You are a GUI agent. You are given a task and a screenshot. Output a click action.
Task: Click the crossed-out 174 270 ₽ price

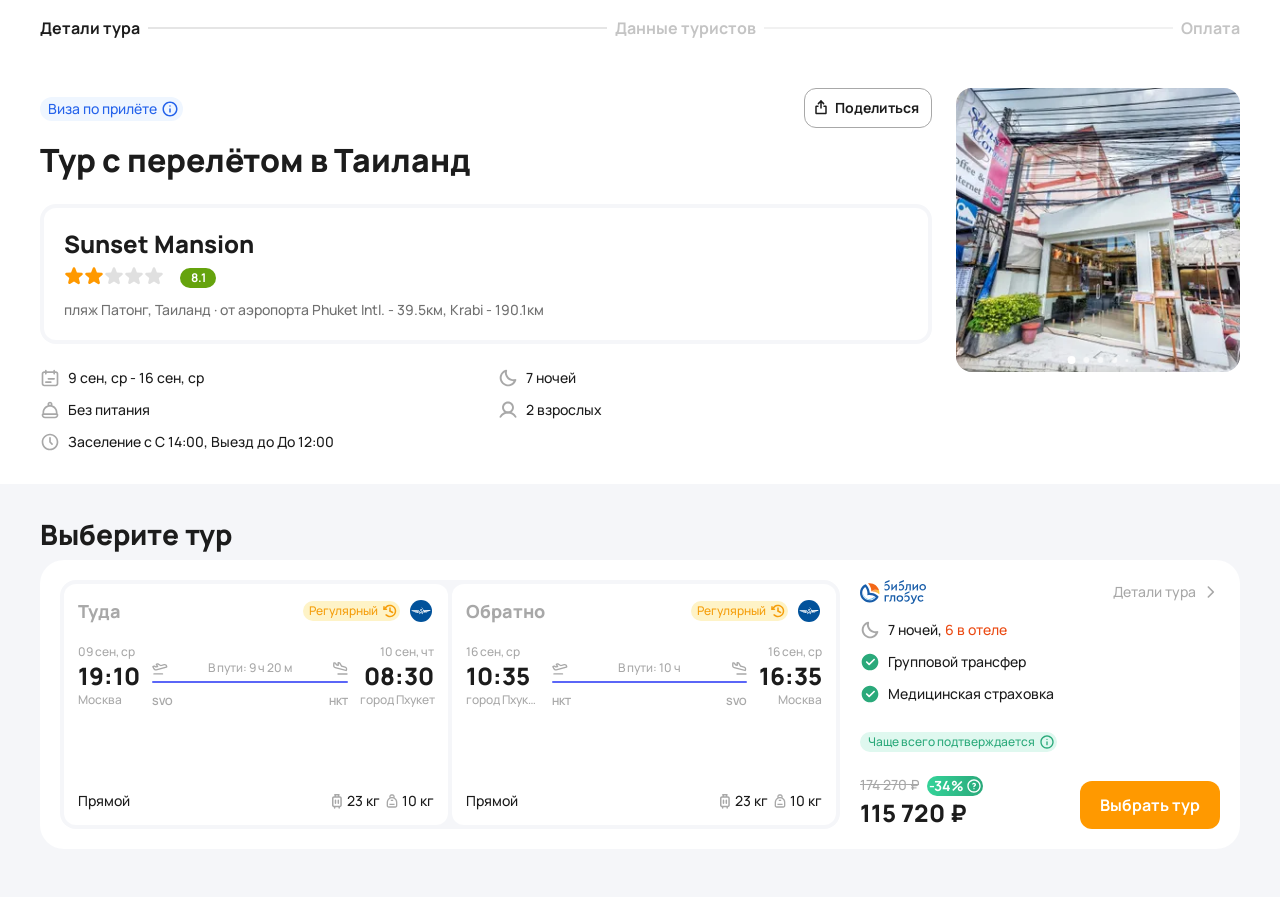coord(889,785)
